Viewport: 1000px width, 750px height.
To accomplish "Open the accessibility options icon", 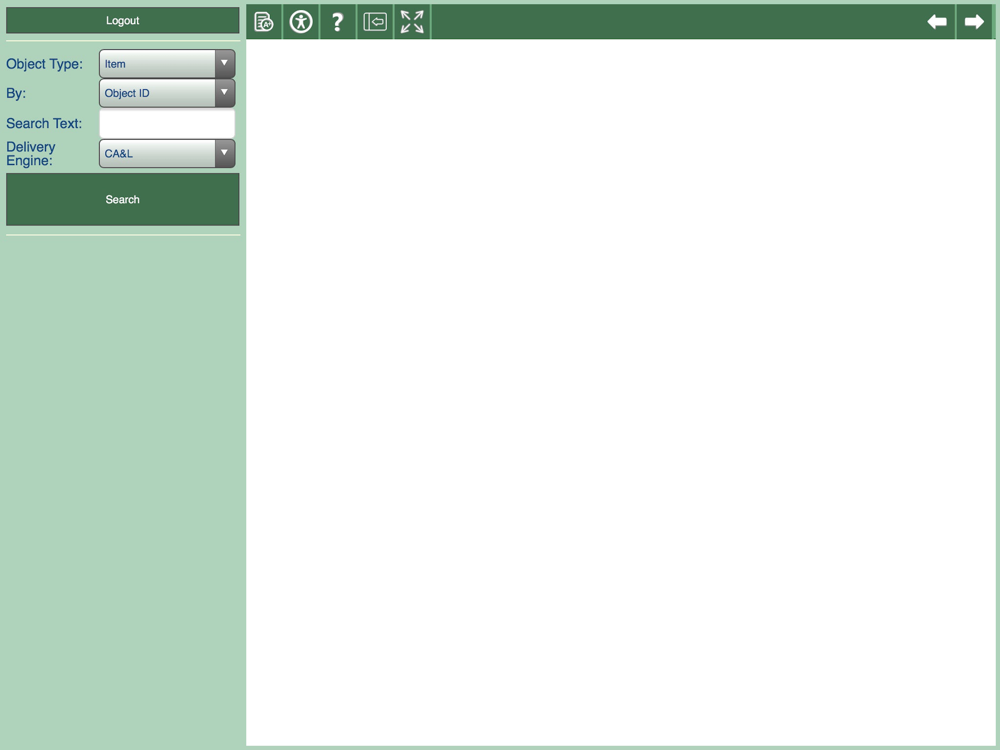I will point(301,22).
